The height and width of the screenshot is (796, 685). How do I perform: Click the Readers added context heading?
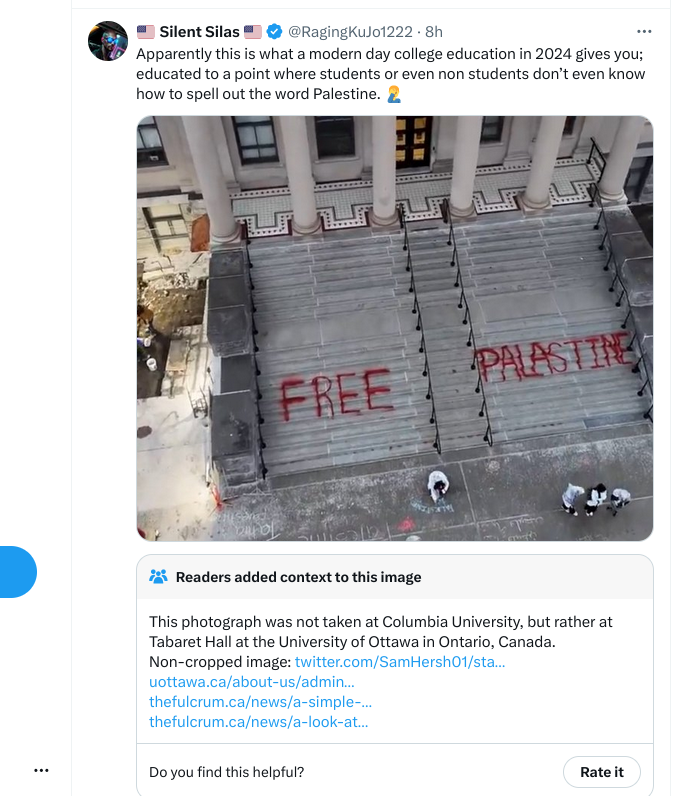tap(298, 577)
